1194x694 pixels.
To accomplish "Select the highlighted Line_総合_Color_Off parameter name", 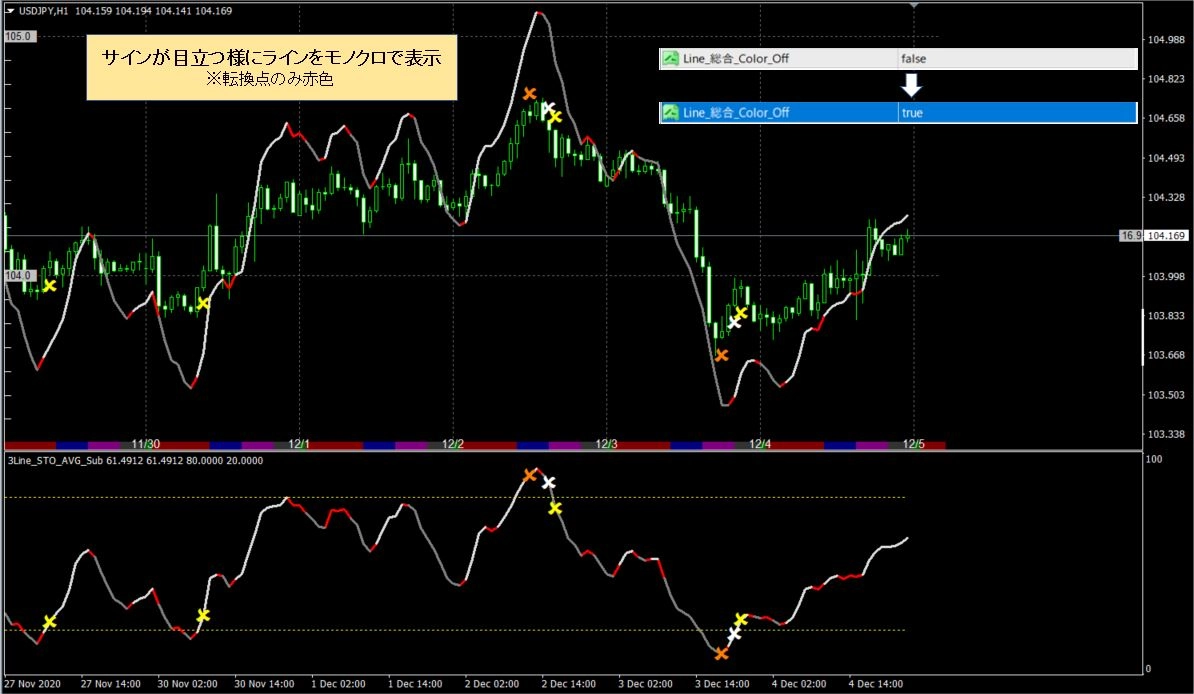I will pyautogui.click(x=736, y=113).
